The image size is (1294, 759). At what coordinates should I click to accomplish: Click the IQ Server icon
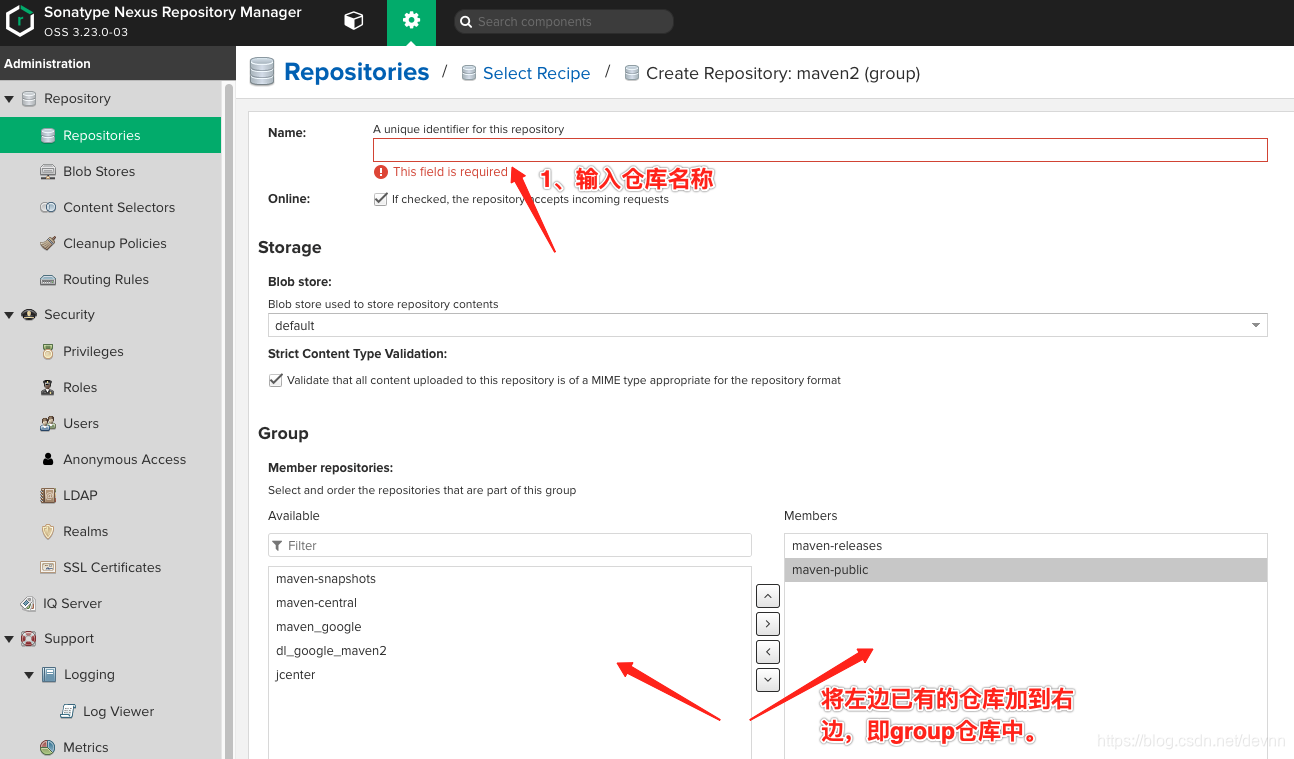tap(29, 604)
